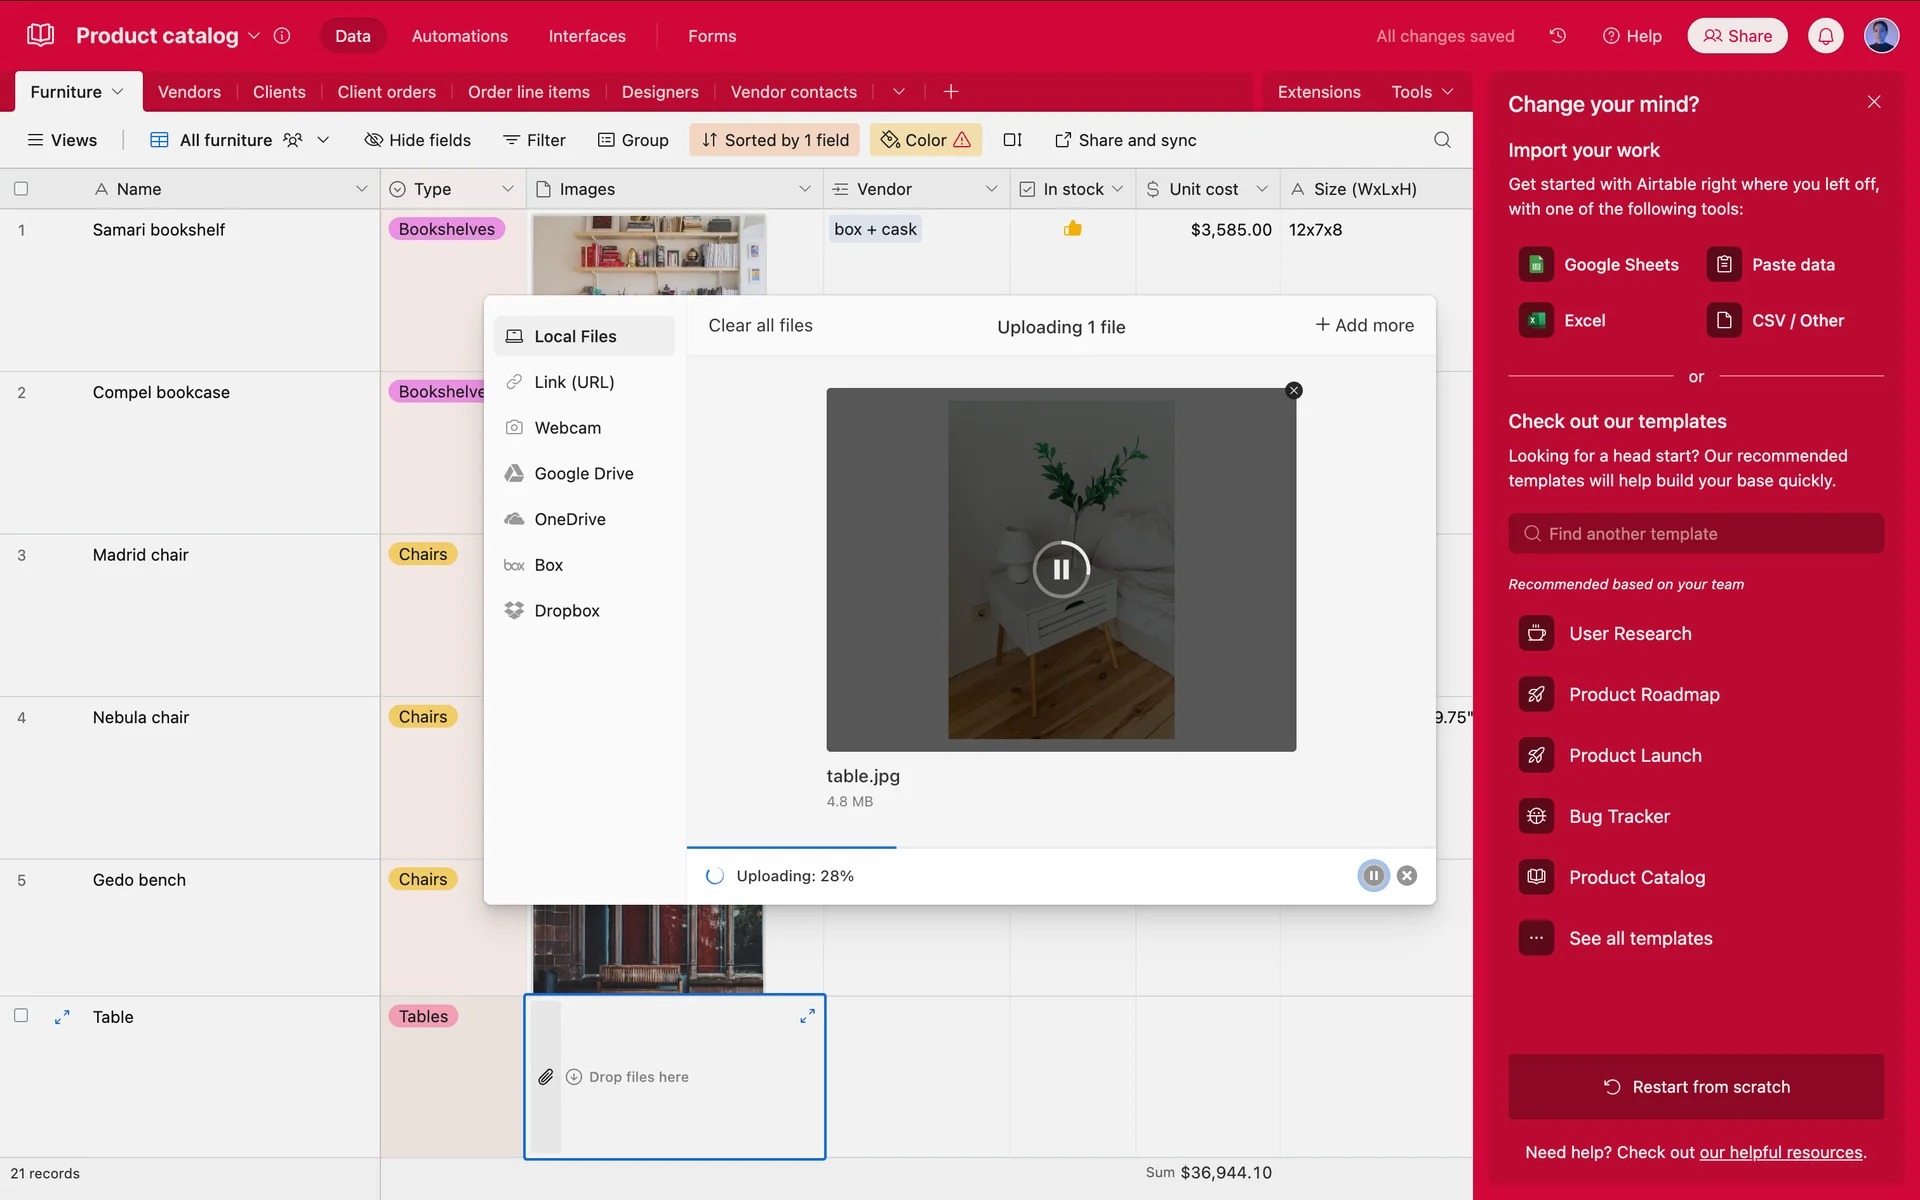
Task: Click the notifications bell icon
Action: pyautogui.click(x=1825, y=36)
